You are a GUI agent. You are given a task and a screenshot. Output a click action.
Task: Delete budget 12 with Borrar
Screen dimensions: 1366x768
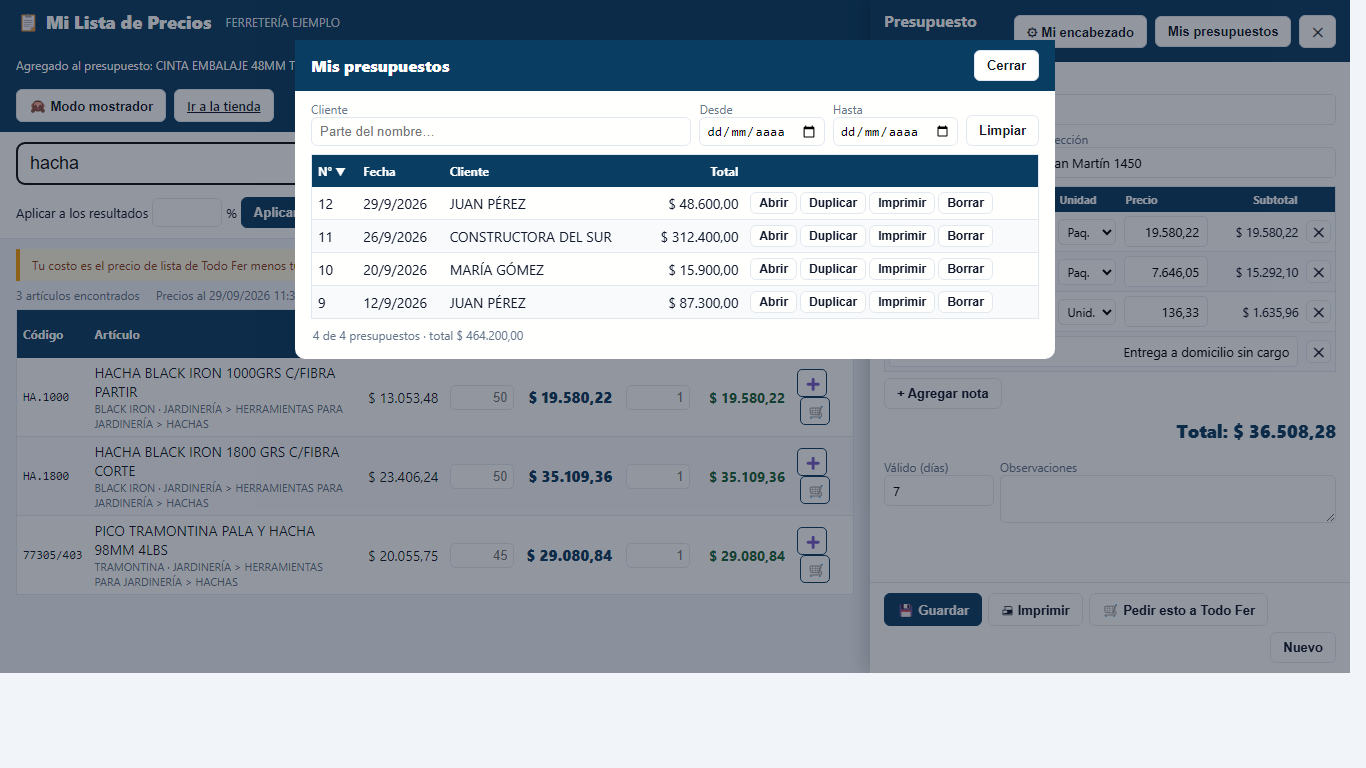[965, 203]
